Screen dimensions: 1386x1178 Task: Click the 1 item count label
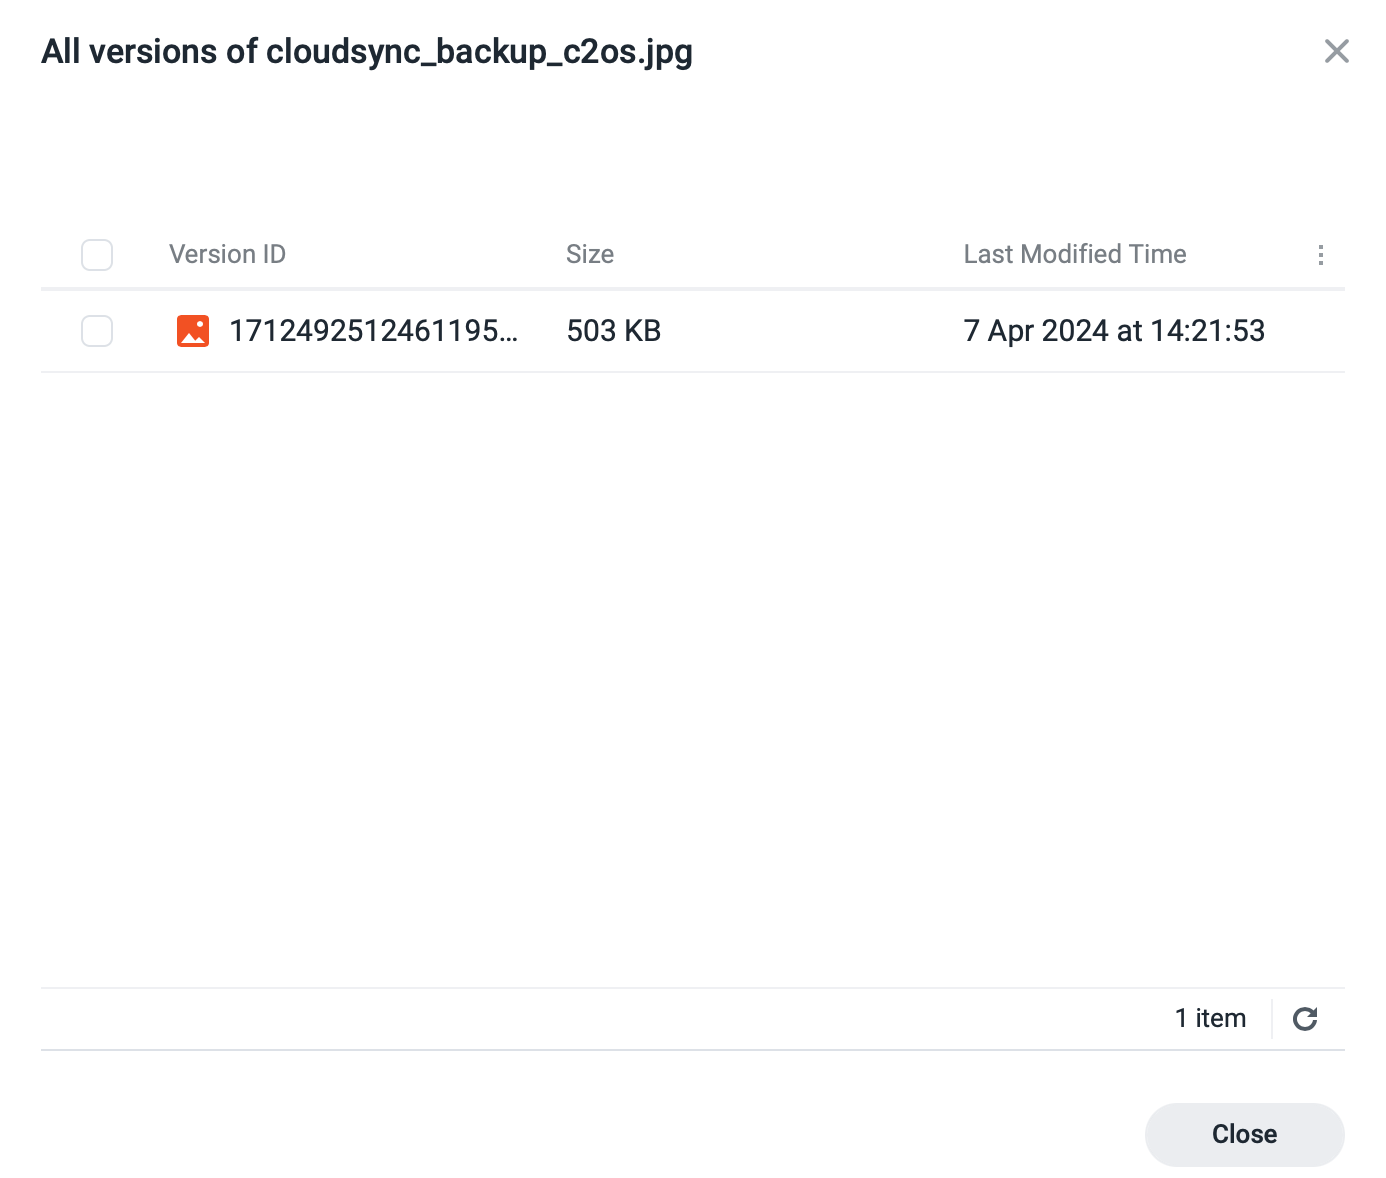pyautogui.click(x=1210, y=1018)
